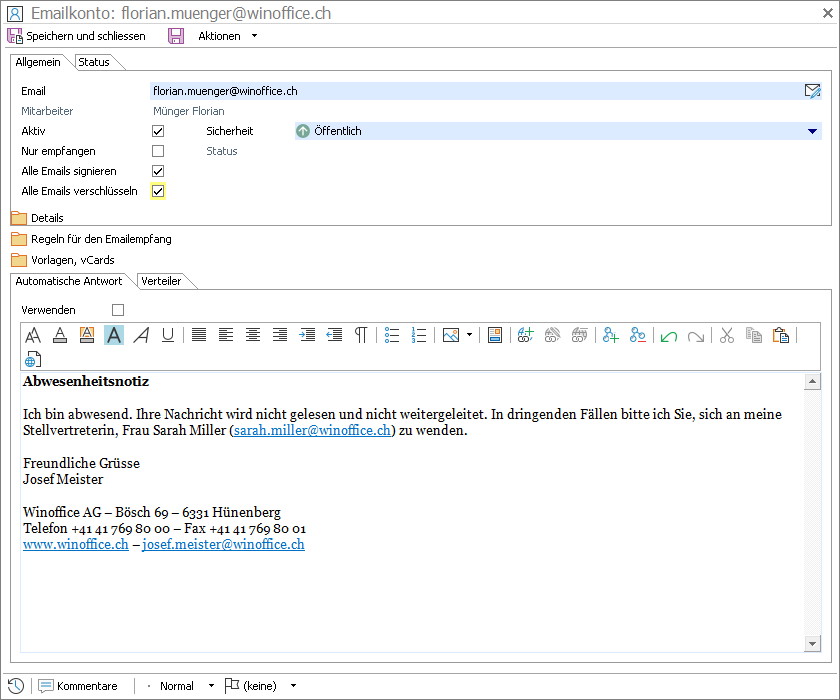Open the Kommentare button
This screenshot has width=840, height=700.
click(78, 686)
